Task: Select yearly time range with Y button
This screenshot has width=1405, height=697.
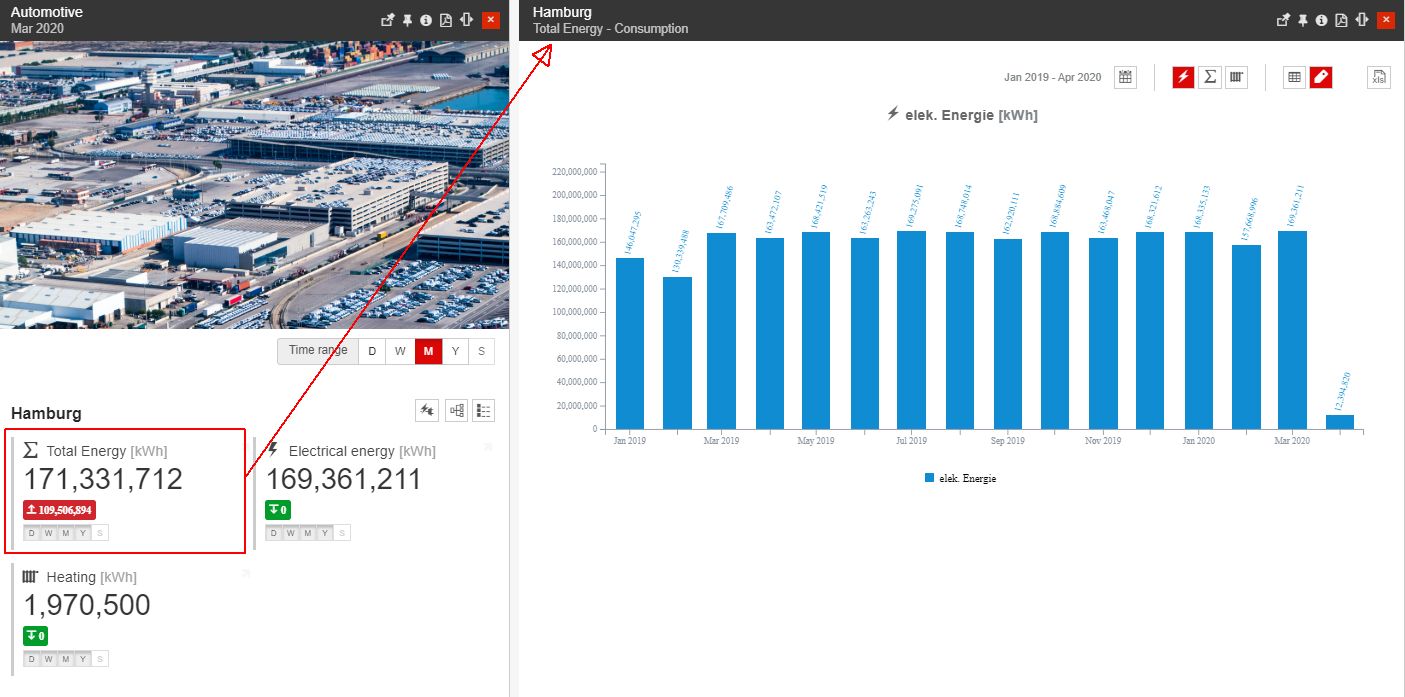Action: 455,351
